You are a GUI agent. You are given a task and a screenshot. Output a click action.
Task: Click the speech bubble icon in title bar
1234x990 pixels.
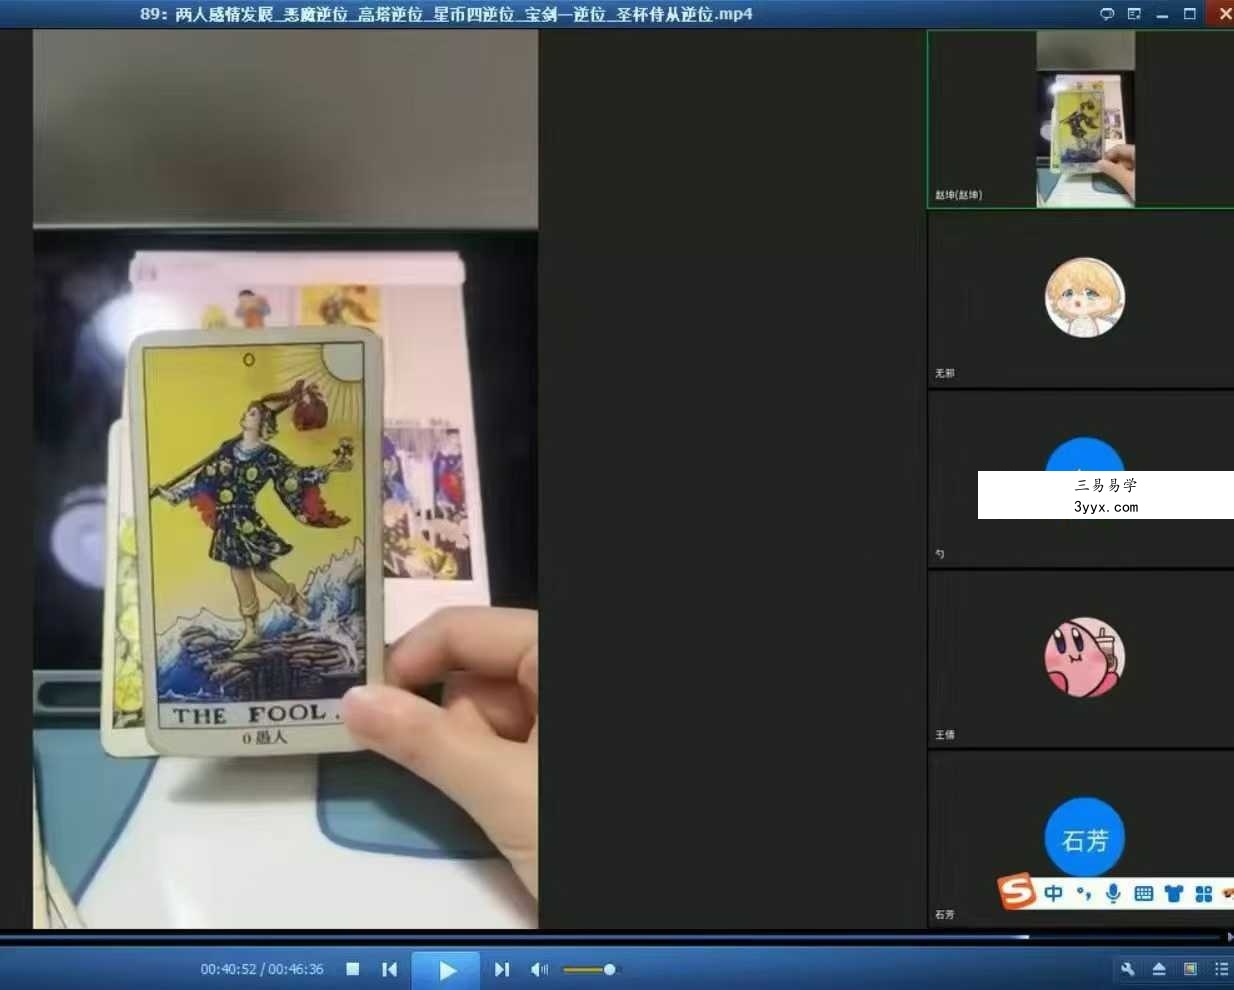coord(1107,14)
